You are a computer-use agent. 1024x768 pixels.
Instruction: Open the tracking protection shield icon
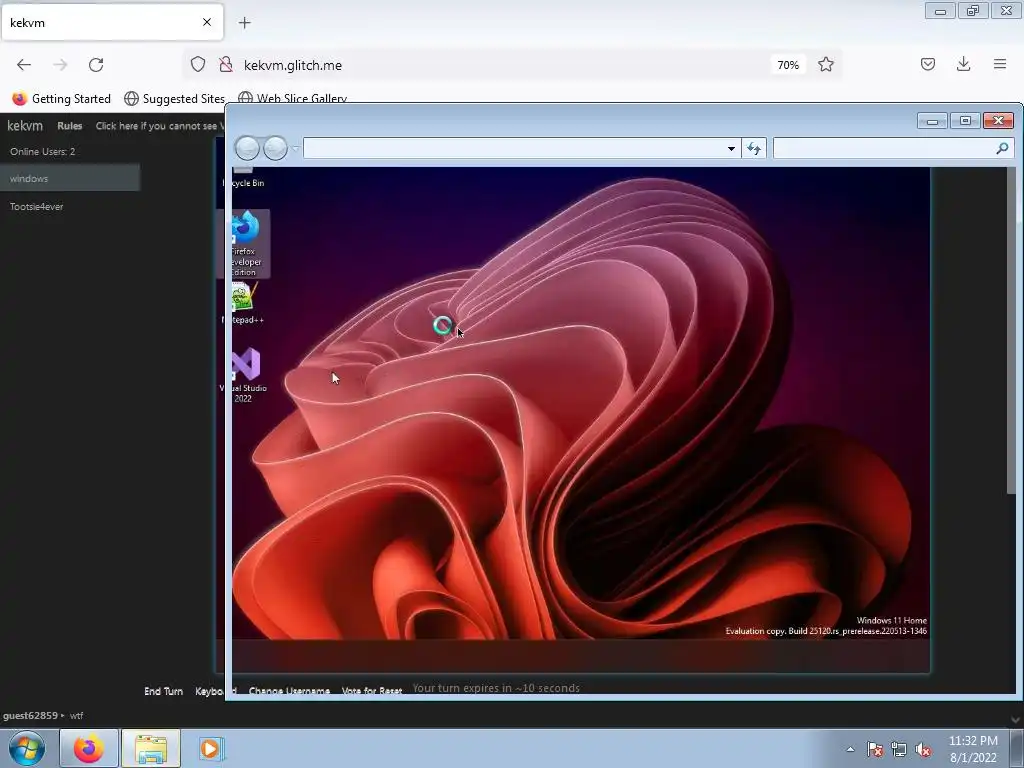[x=198, y=65]
